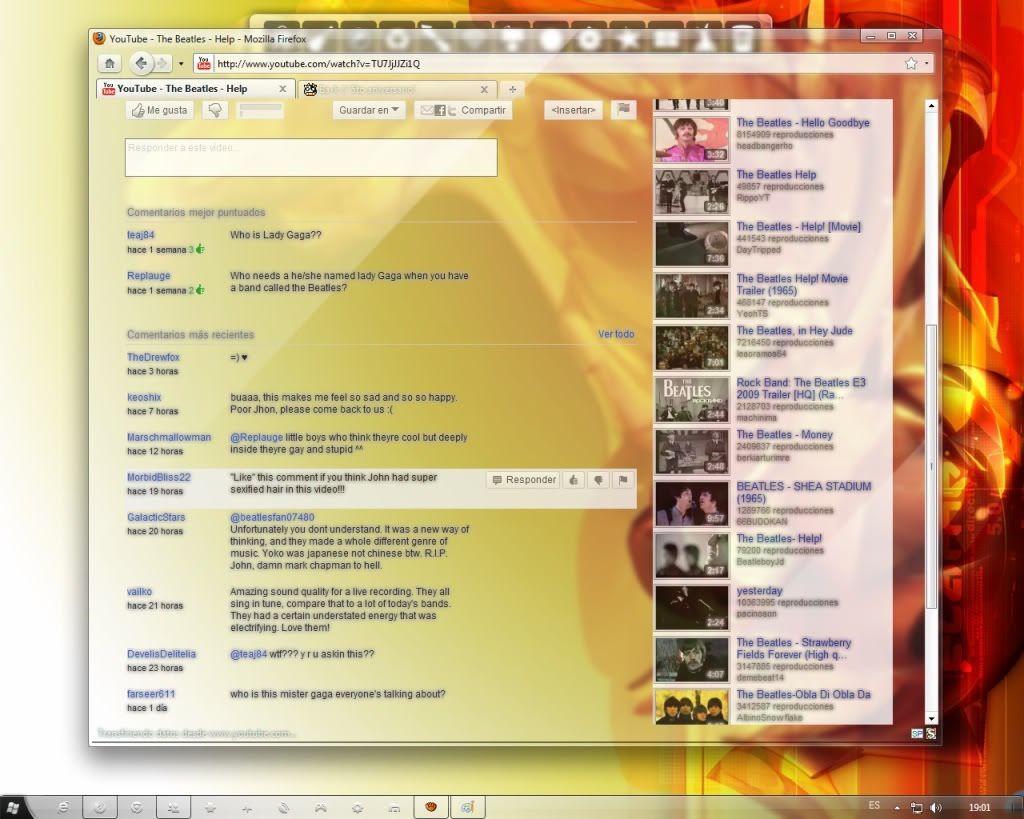Close the second browser tab
This screenshot has height=819, width=1024.
coord(484,89)
